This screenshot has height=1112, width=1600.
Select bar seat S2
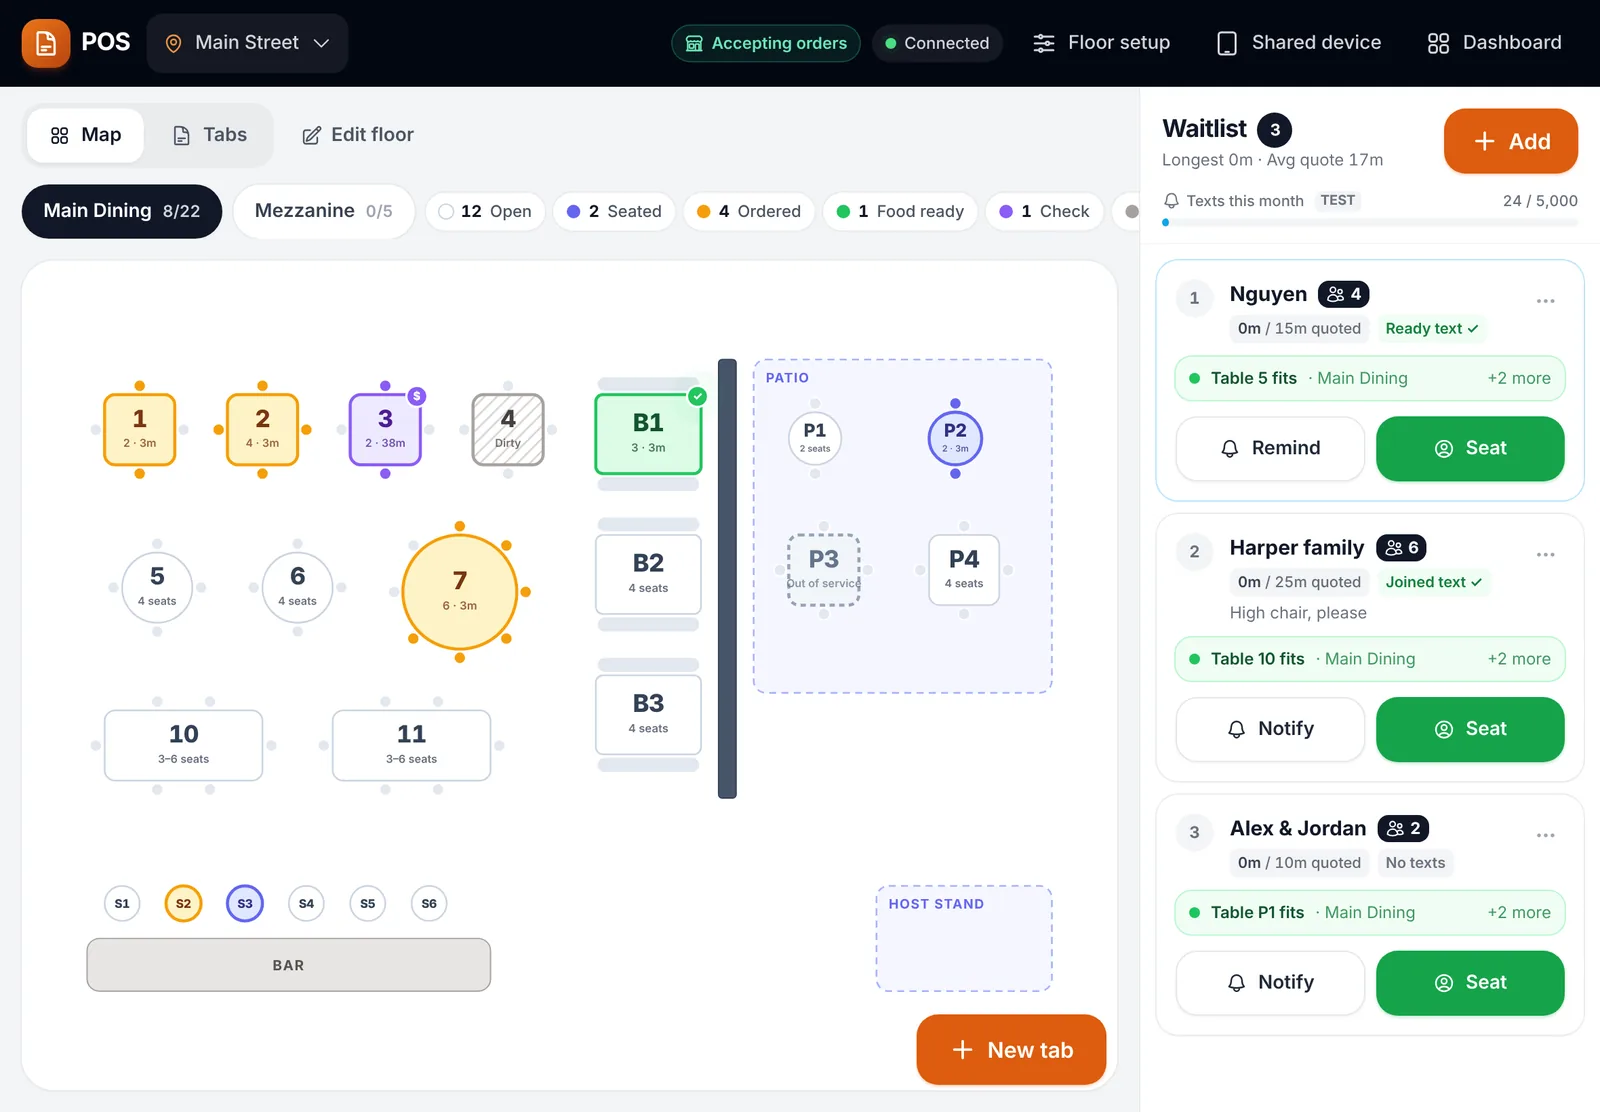click(x=184, y=903)
